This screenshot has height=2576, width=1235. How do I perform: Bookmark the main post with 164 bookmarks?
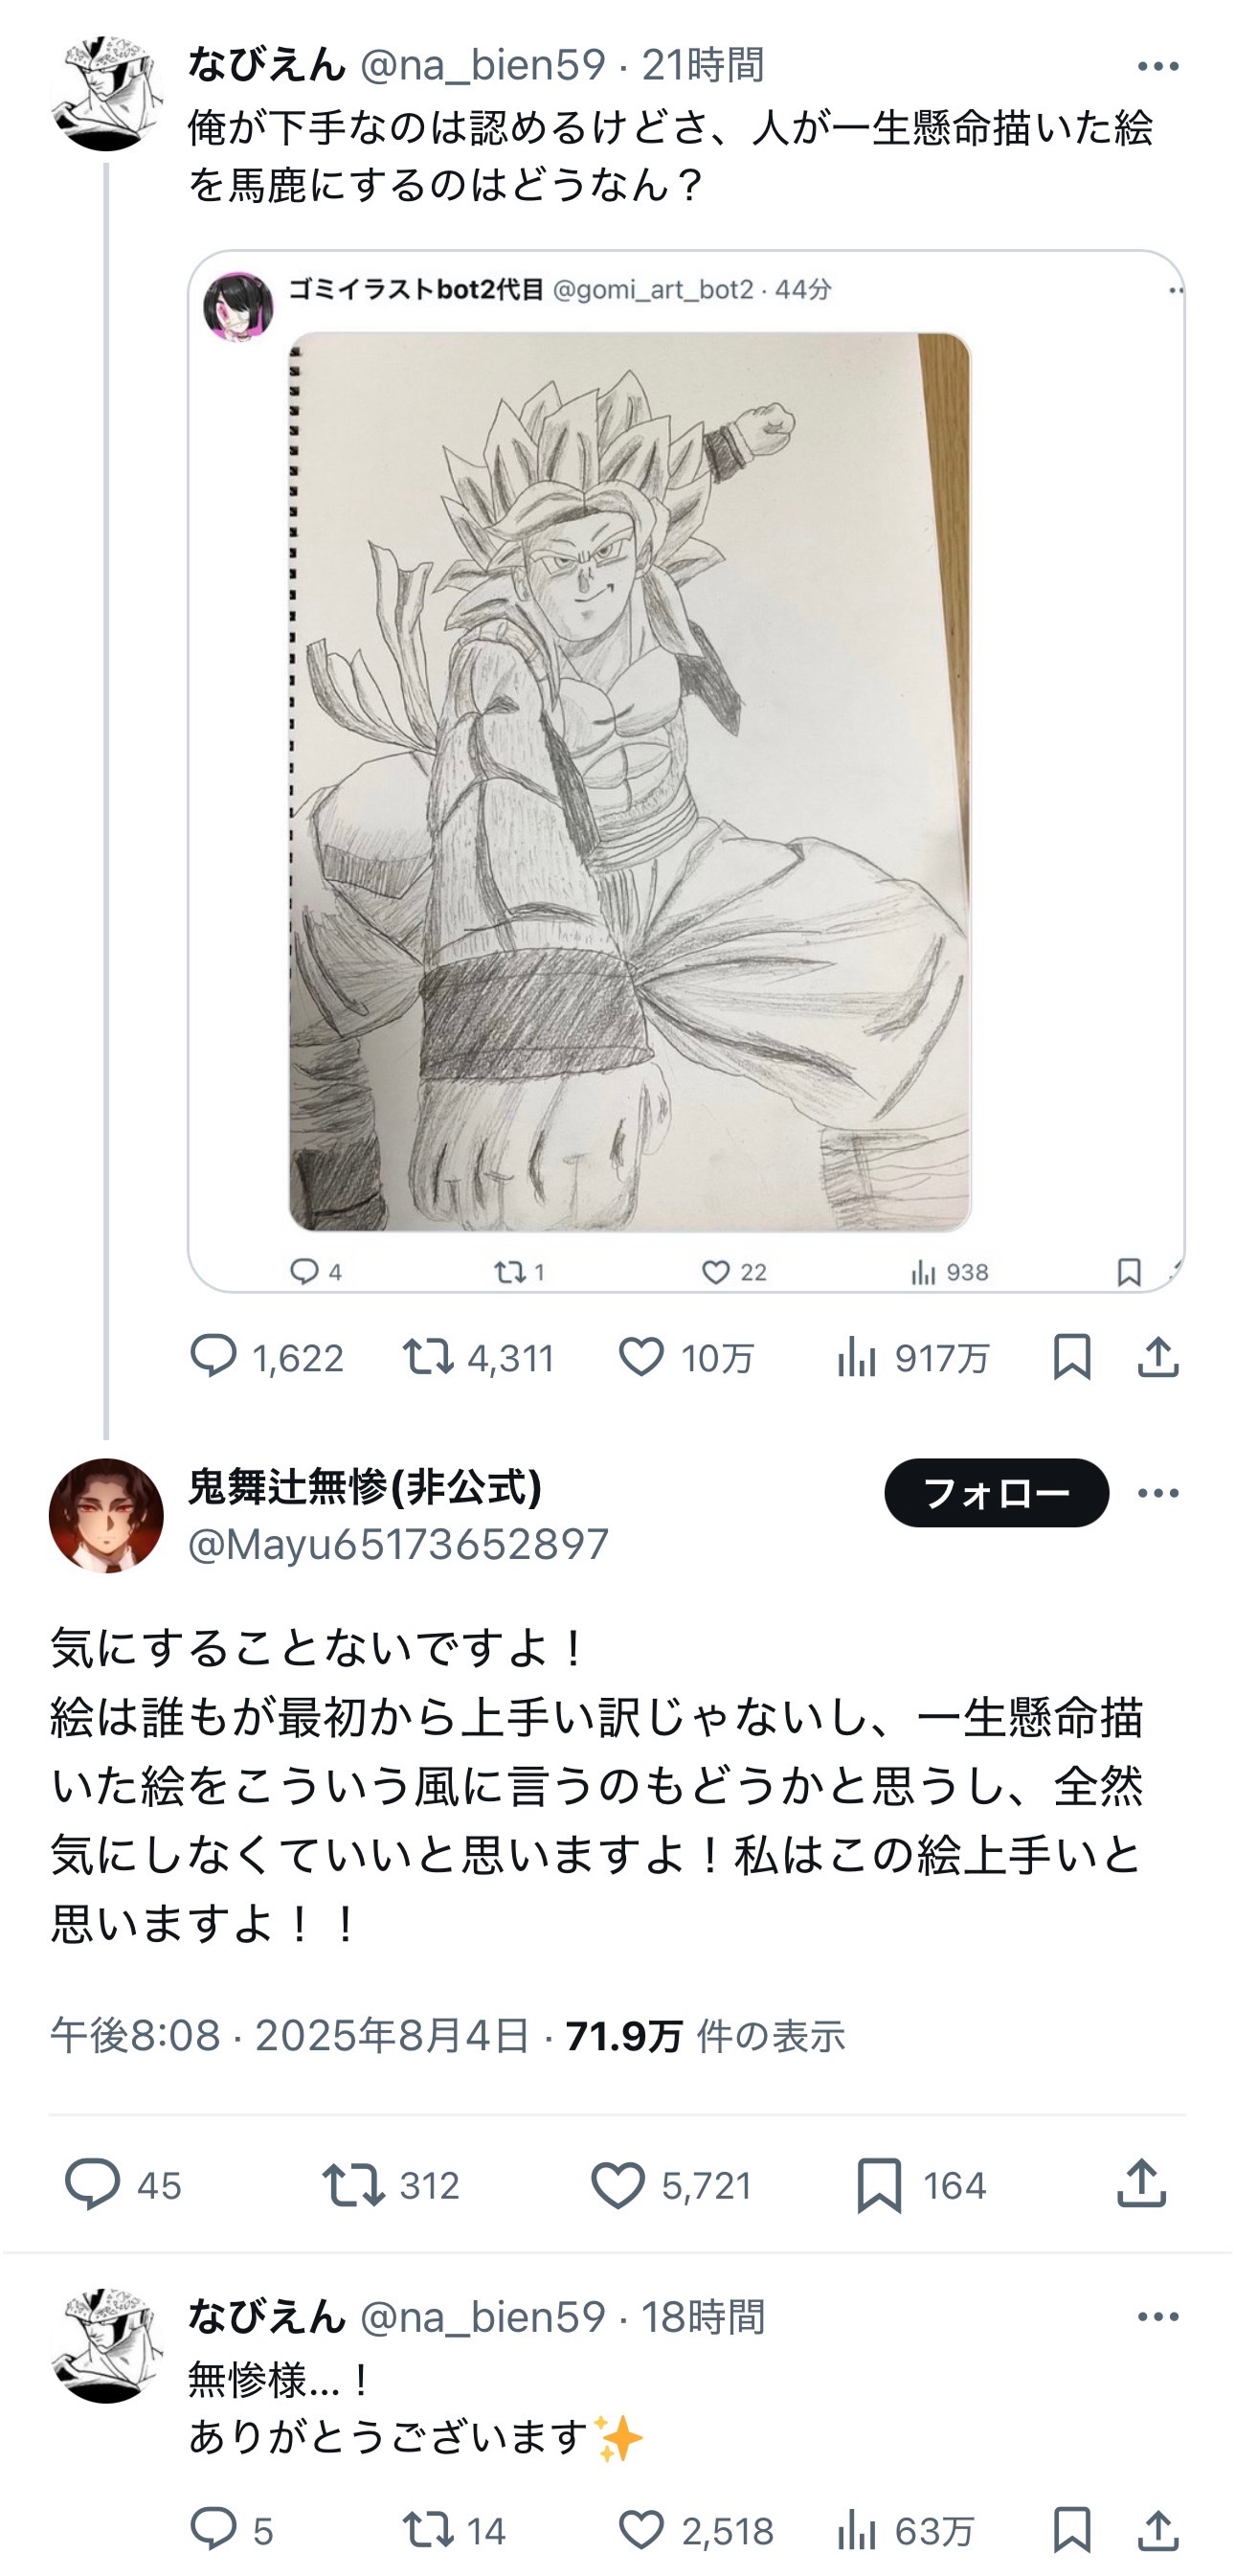tap(879, 2185)
